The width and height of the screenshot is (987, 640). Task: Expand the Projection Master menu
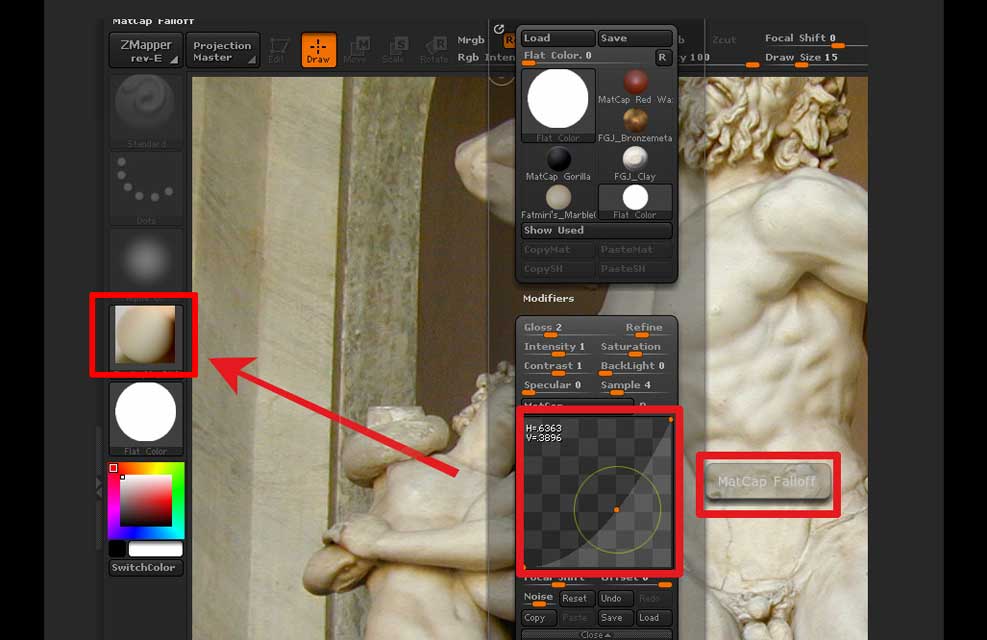(x=222, y=50)
